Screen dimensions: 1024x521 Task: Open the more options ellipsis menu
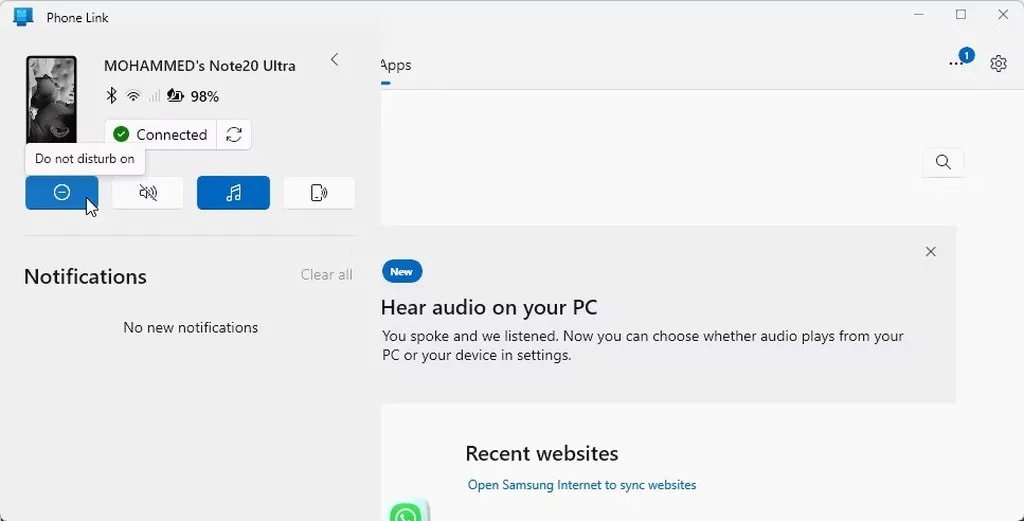(957, 64)
